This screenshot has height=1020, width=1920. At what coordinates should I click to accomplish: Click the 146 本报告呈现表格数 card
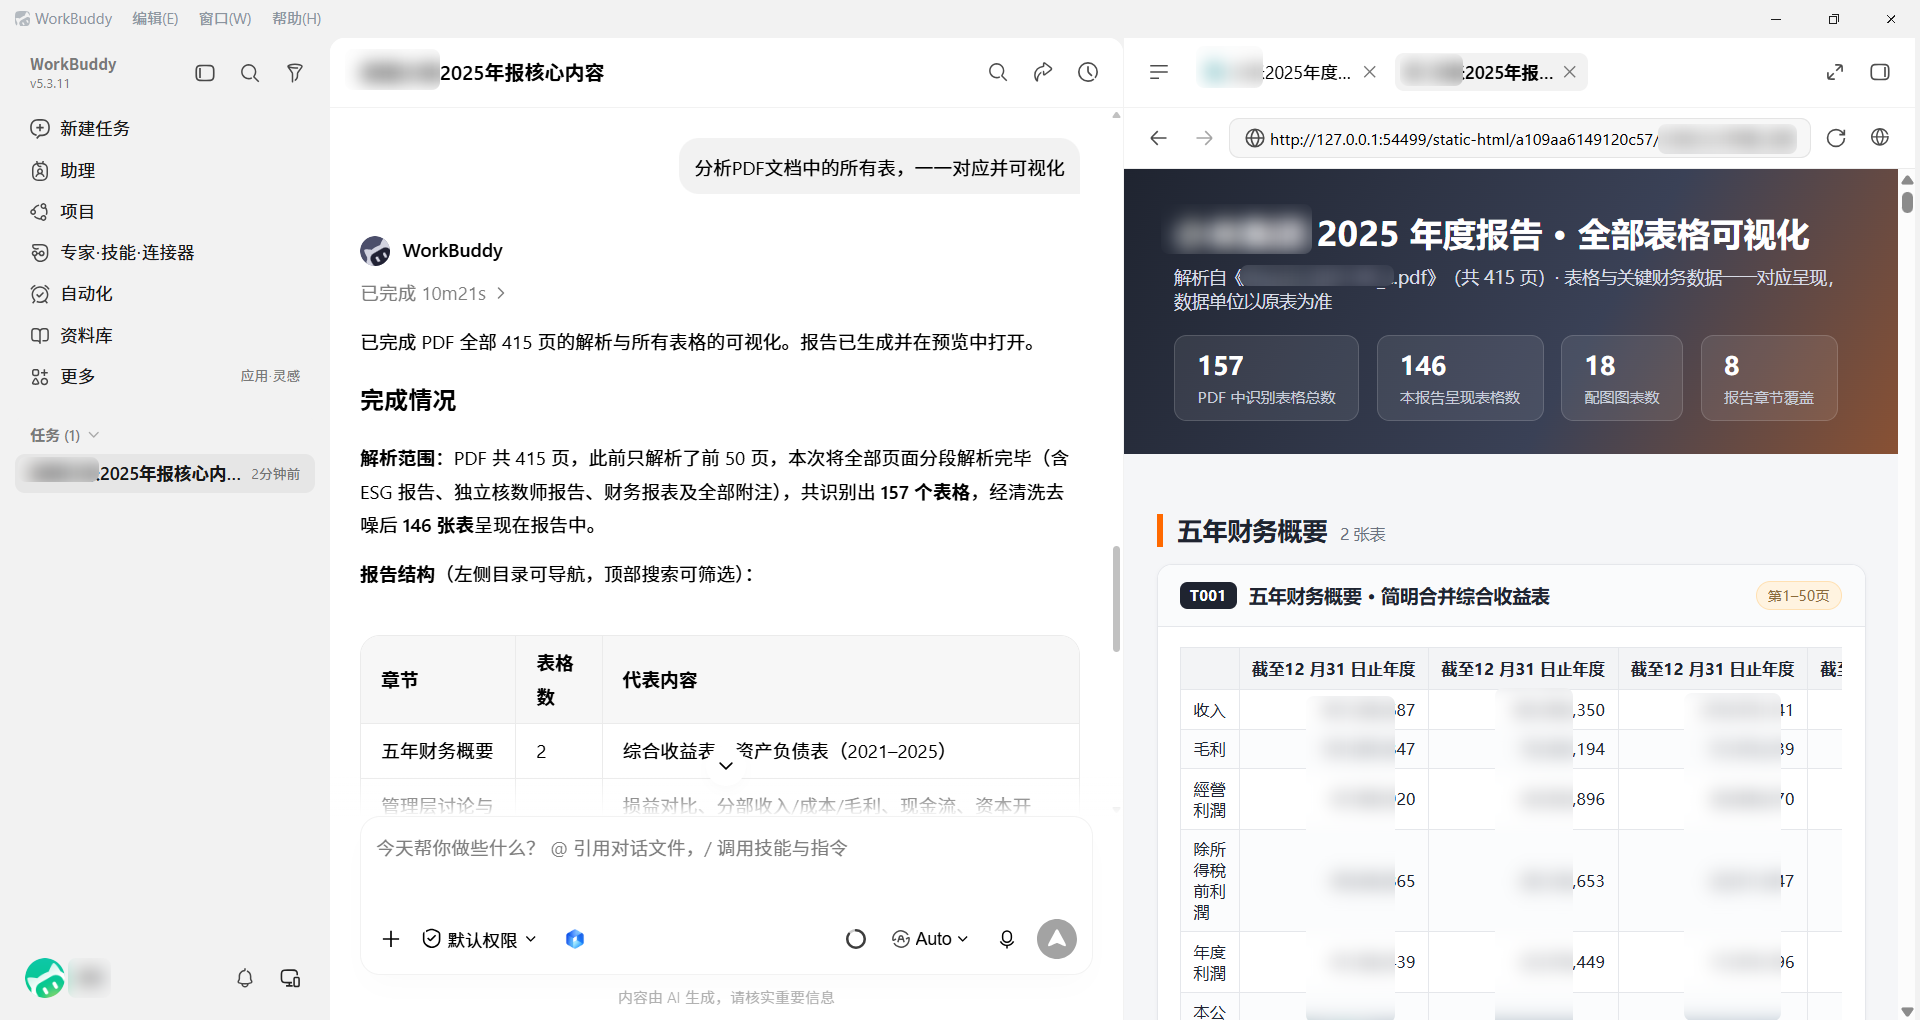point(1460,378)
